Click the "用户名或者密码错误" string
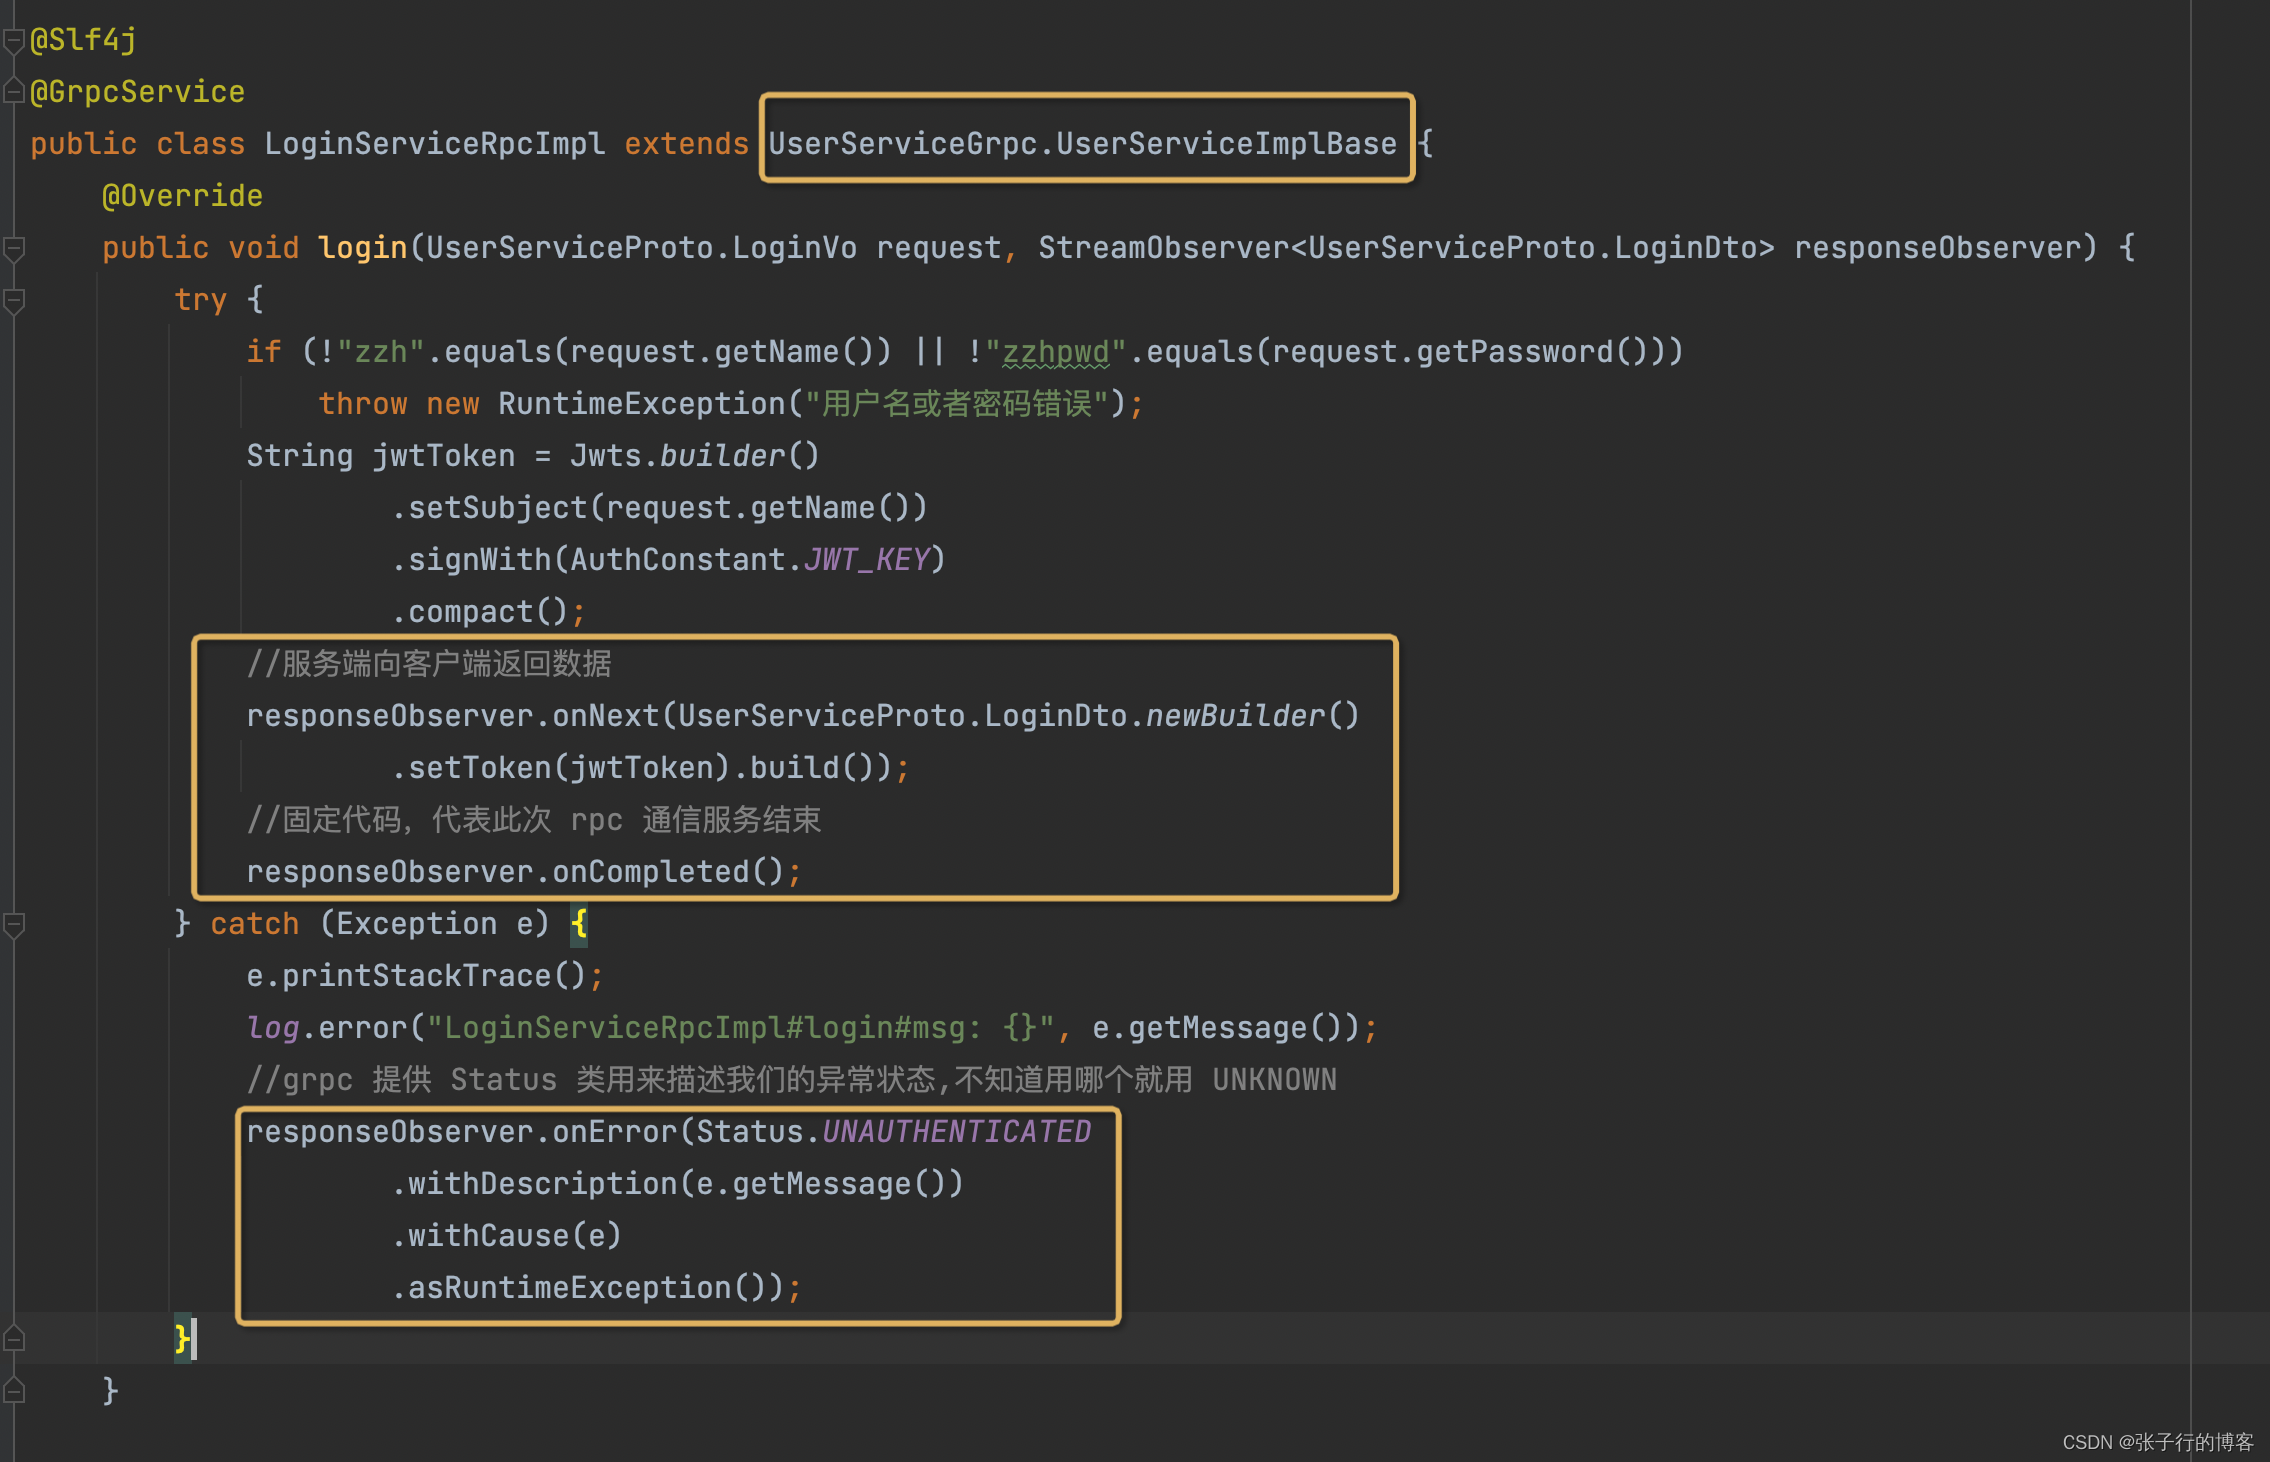The image size is (2270, 1462). pos(957,404)
